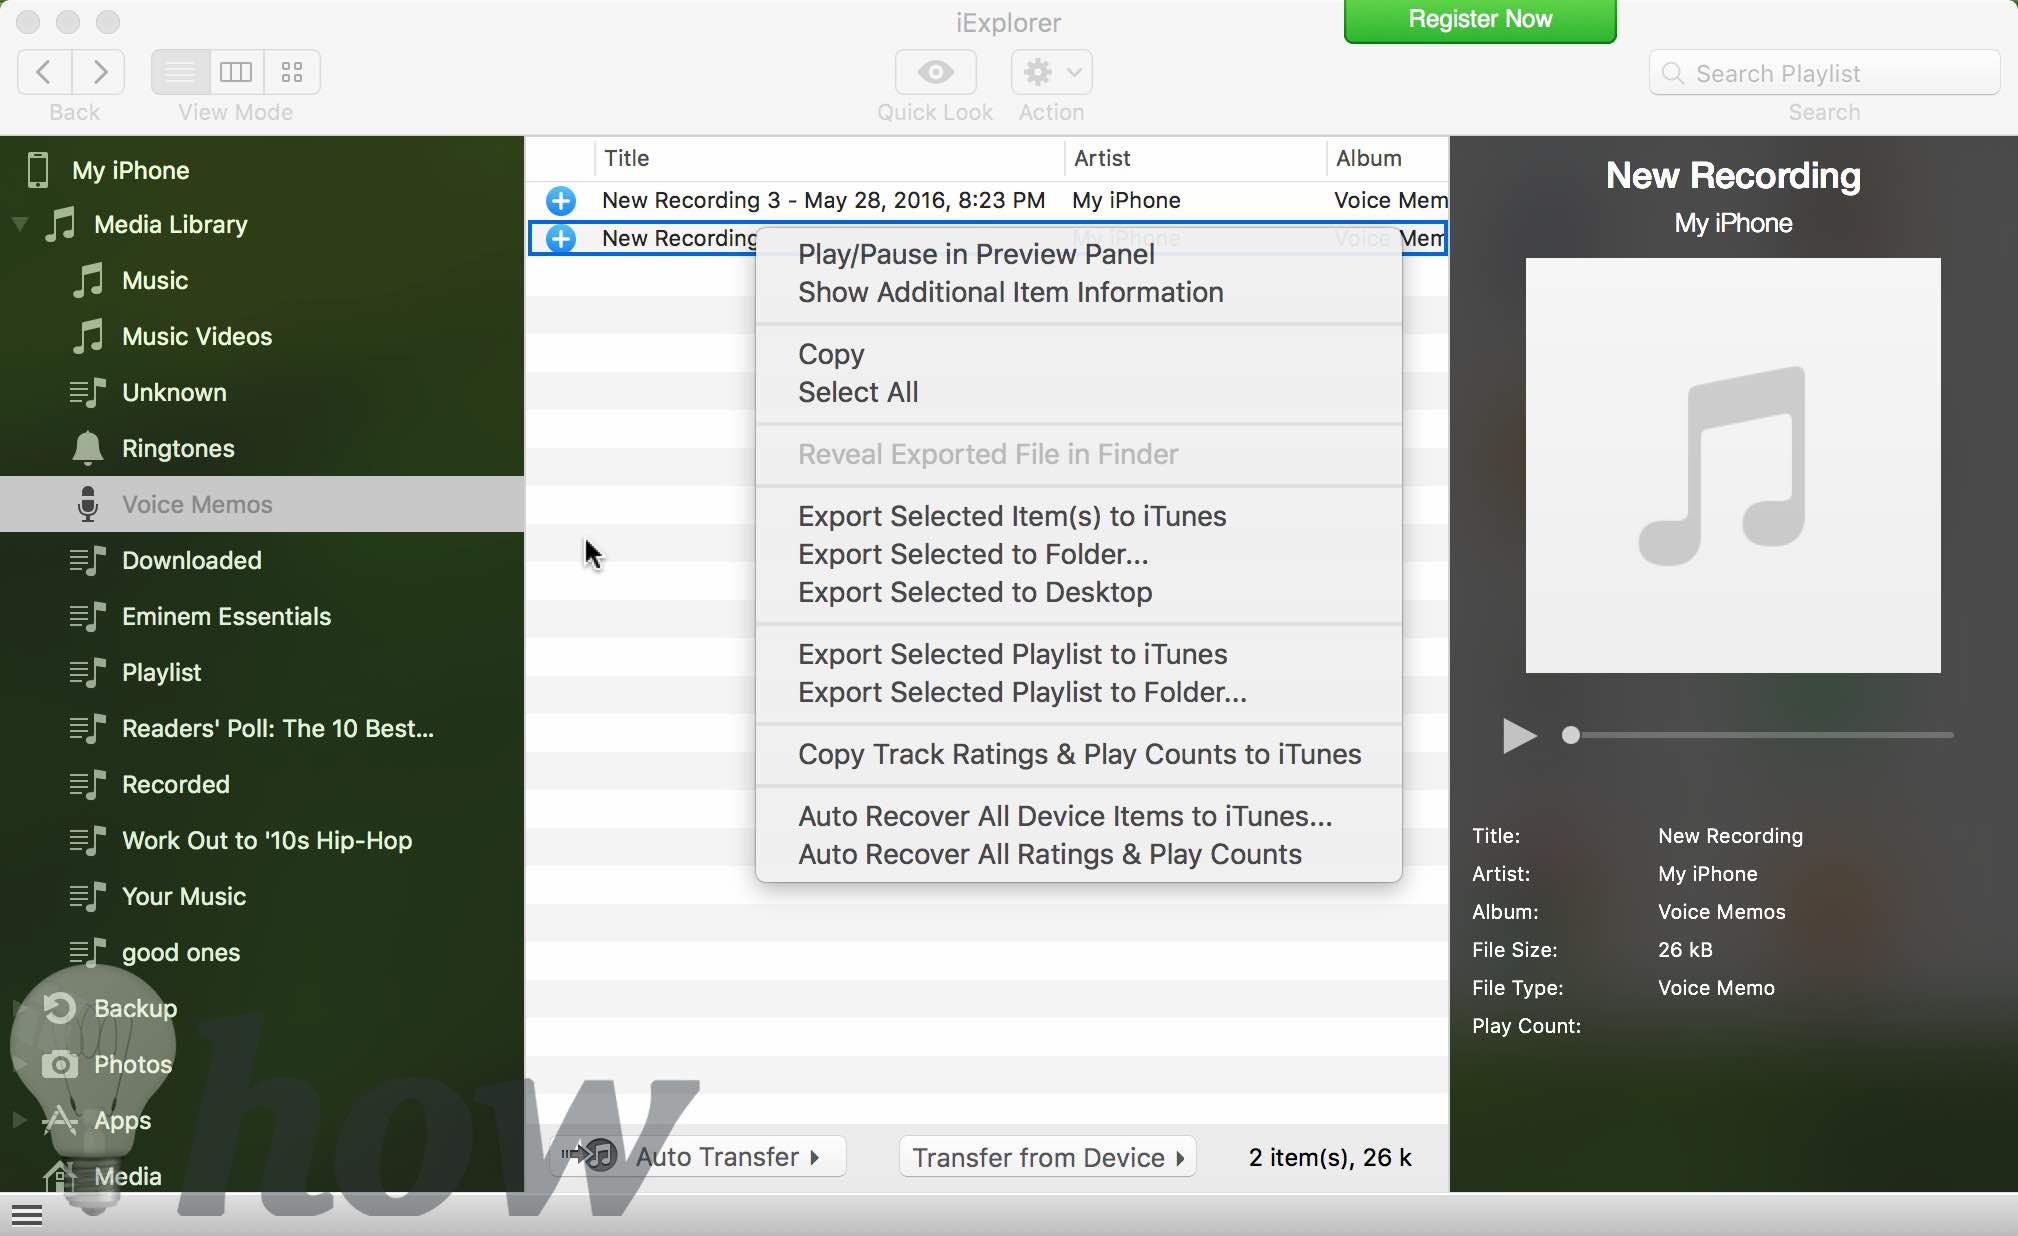
Task: Select Export Selected Item(s) to iTunes
Action: pos(1013,516)
